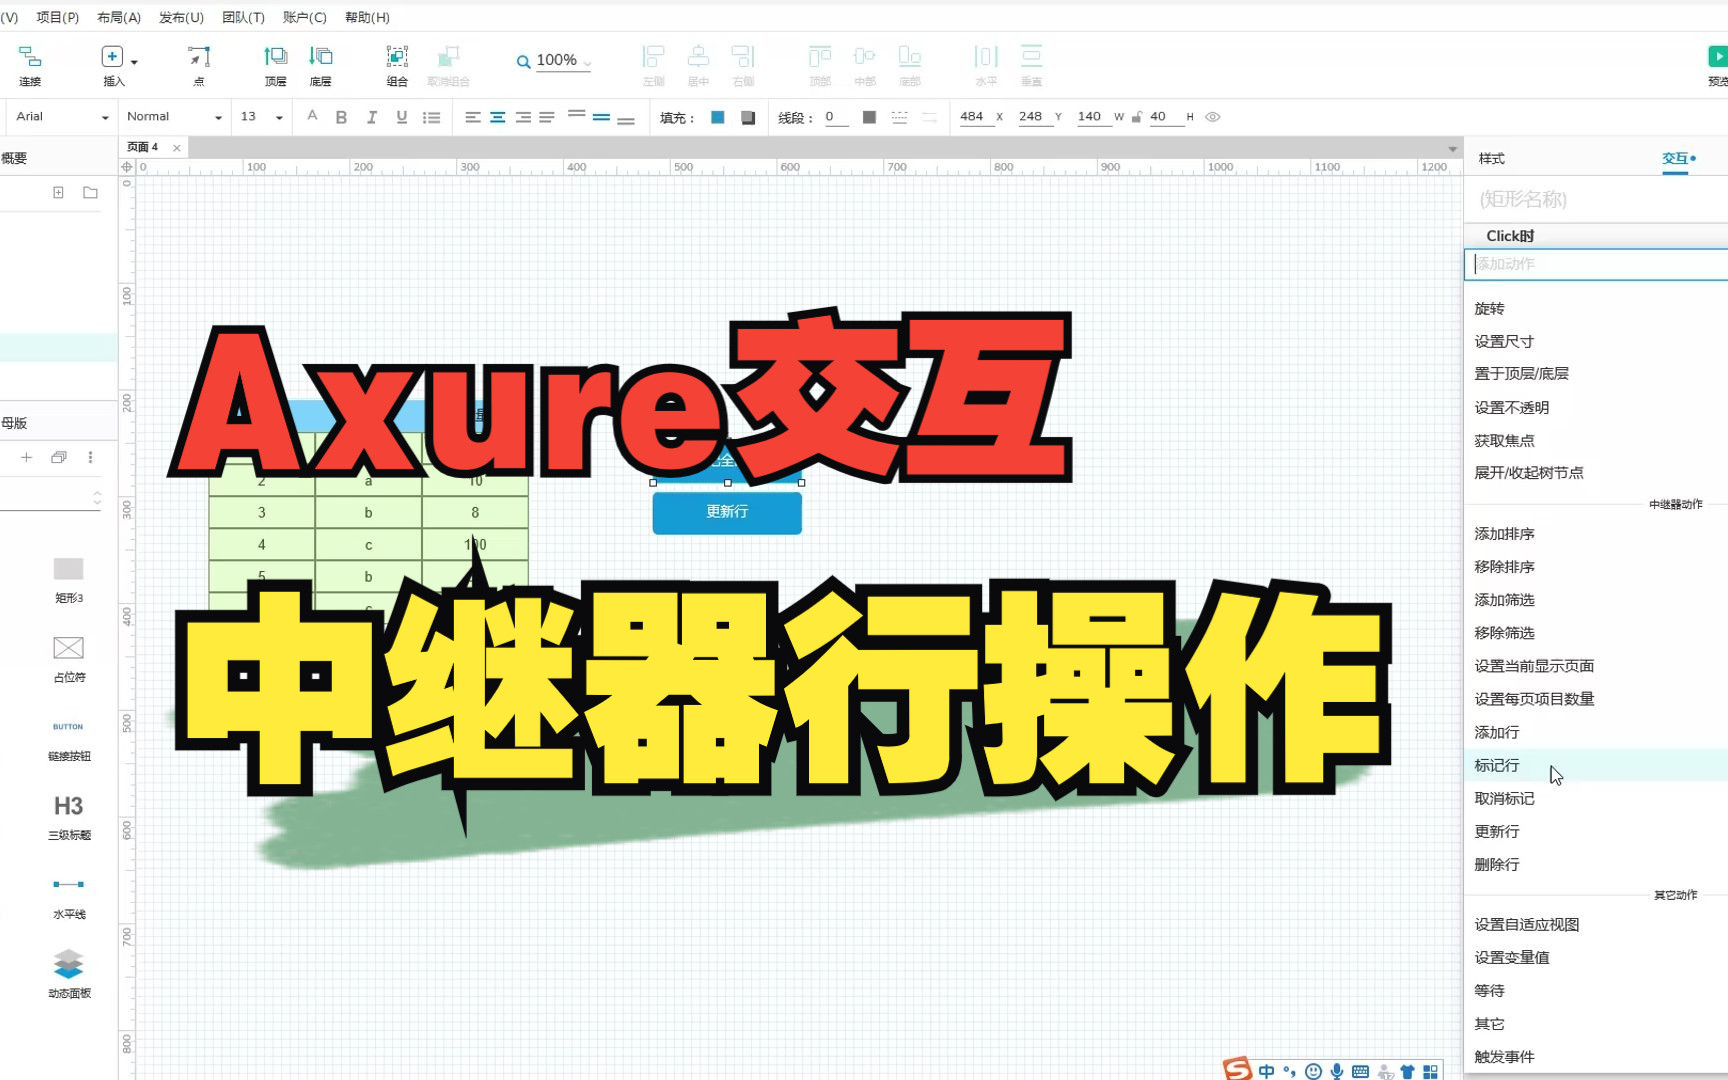Open the 团队(T) menu
Screen dimensions: 1728x1080
pos(243,17)
